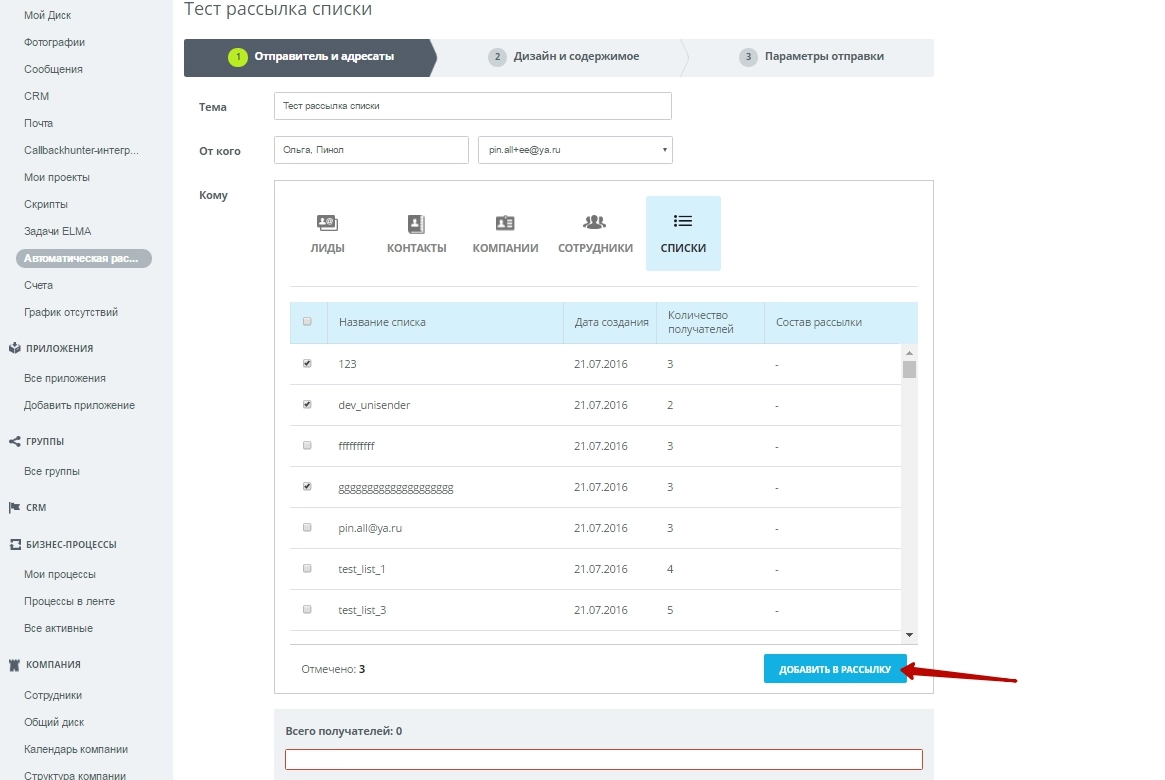Select the Leads (ЛИДЫ) icon tab

click(x=327, y=233)
